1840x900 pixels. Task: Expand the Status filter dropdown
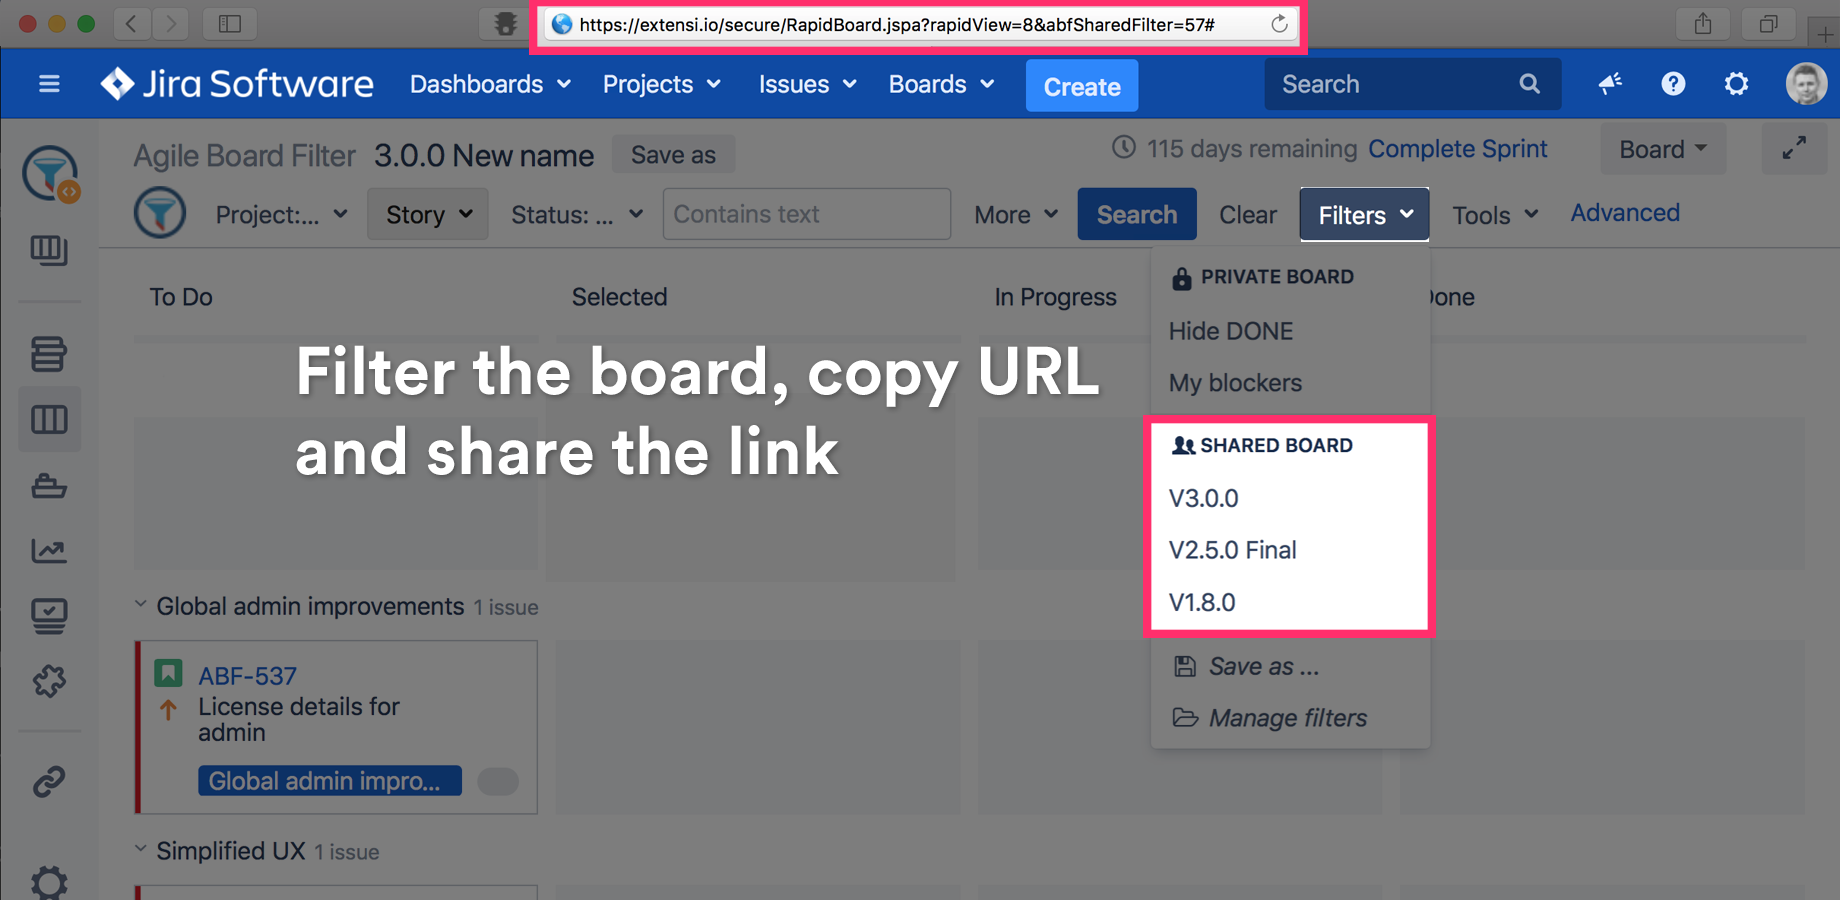click(576, 214)
